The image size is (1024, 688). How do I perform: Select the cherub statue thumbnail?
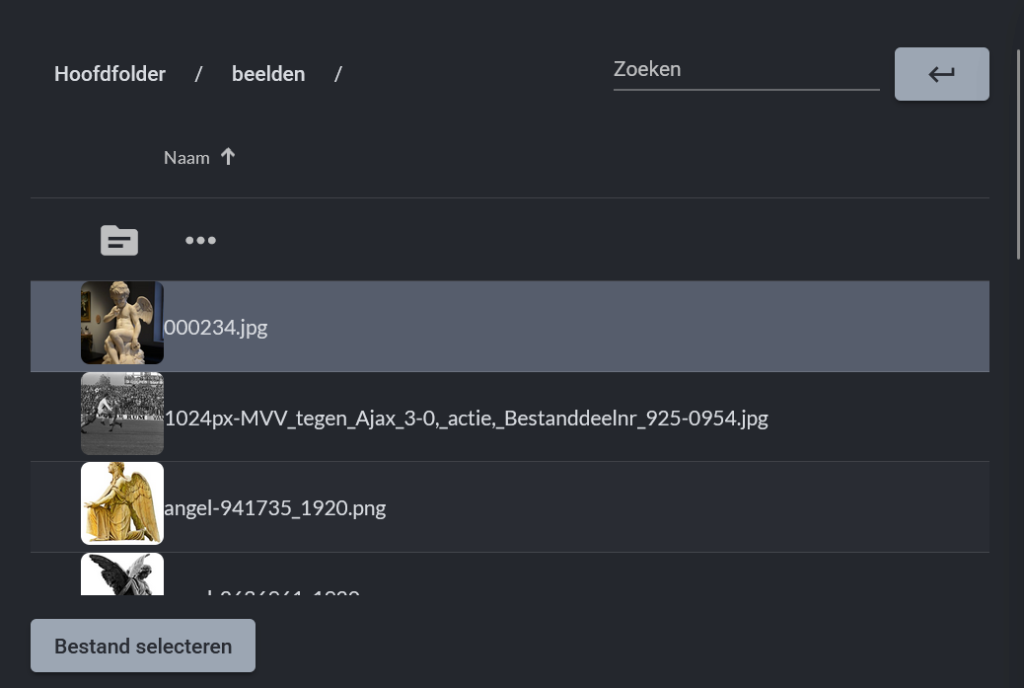click(x=122, y=322)
